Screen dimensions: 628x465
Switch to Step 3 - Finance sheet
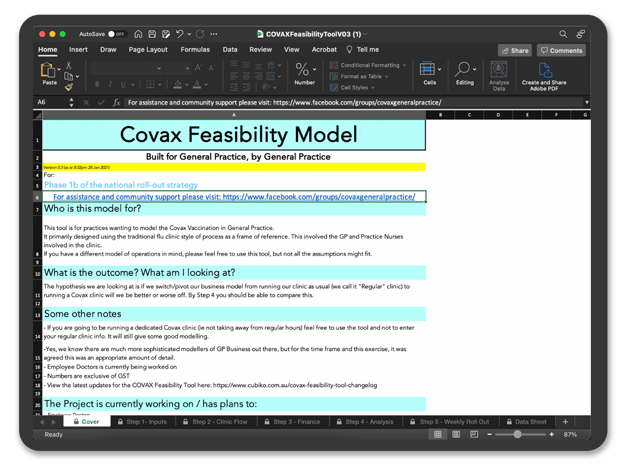[x=292, y=422]
